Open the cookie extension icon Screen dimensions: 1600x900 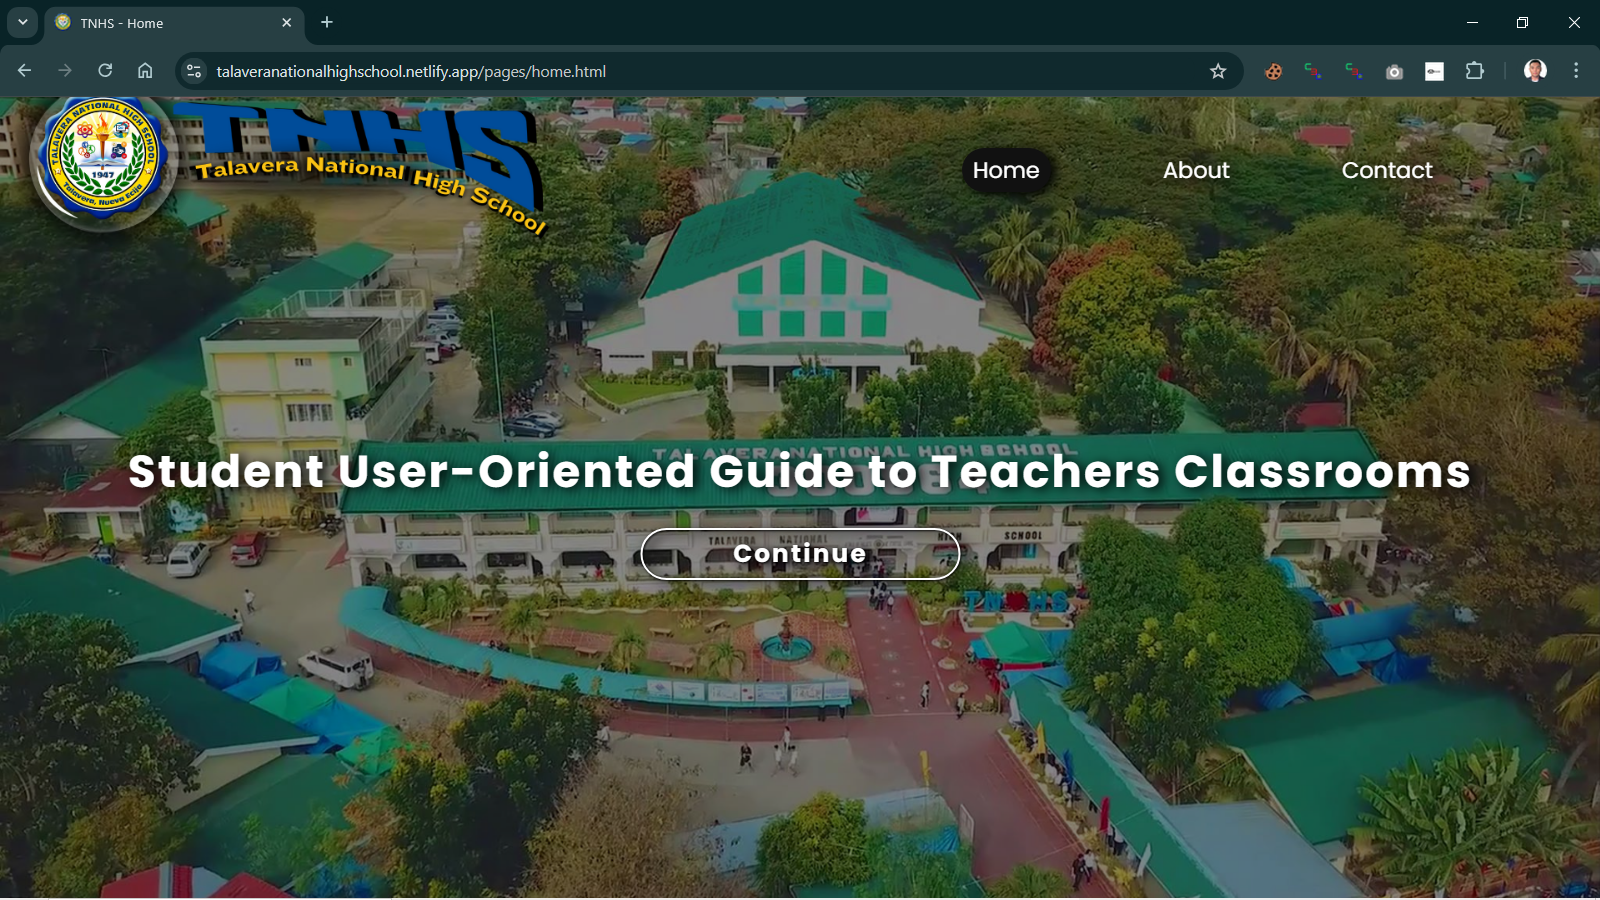(1273, 71)
